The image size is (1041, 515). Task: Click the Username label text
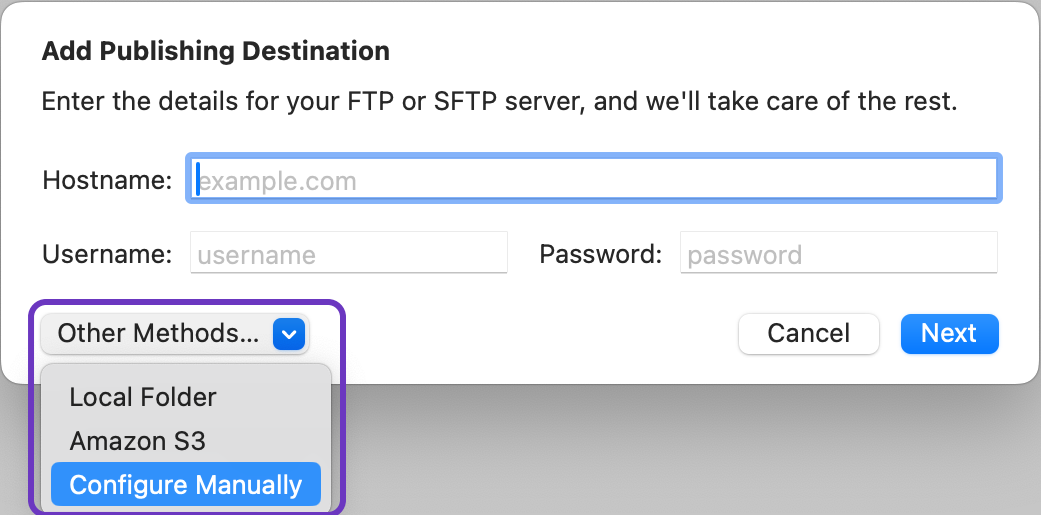[107, 254]
